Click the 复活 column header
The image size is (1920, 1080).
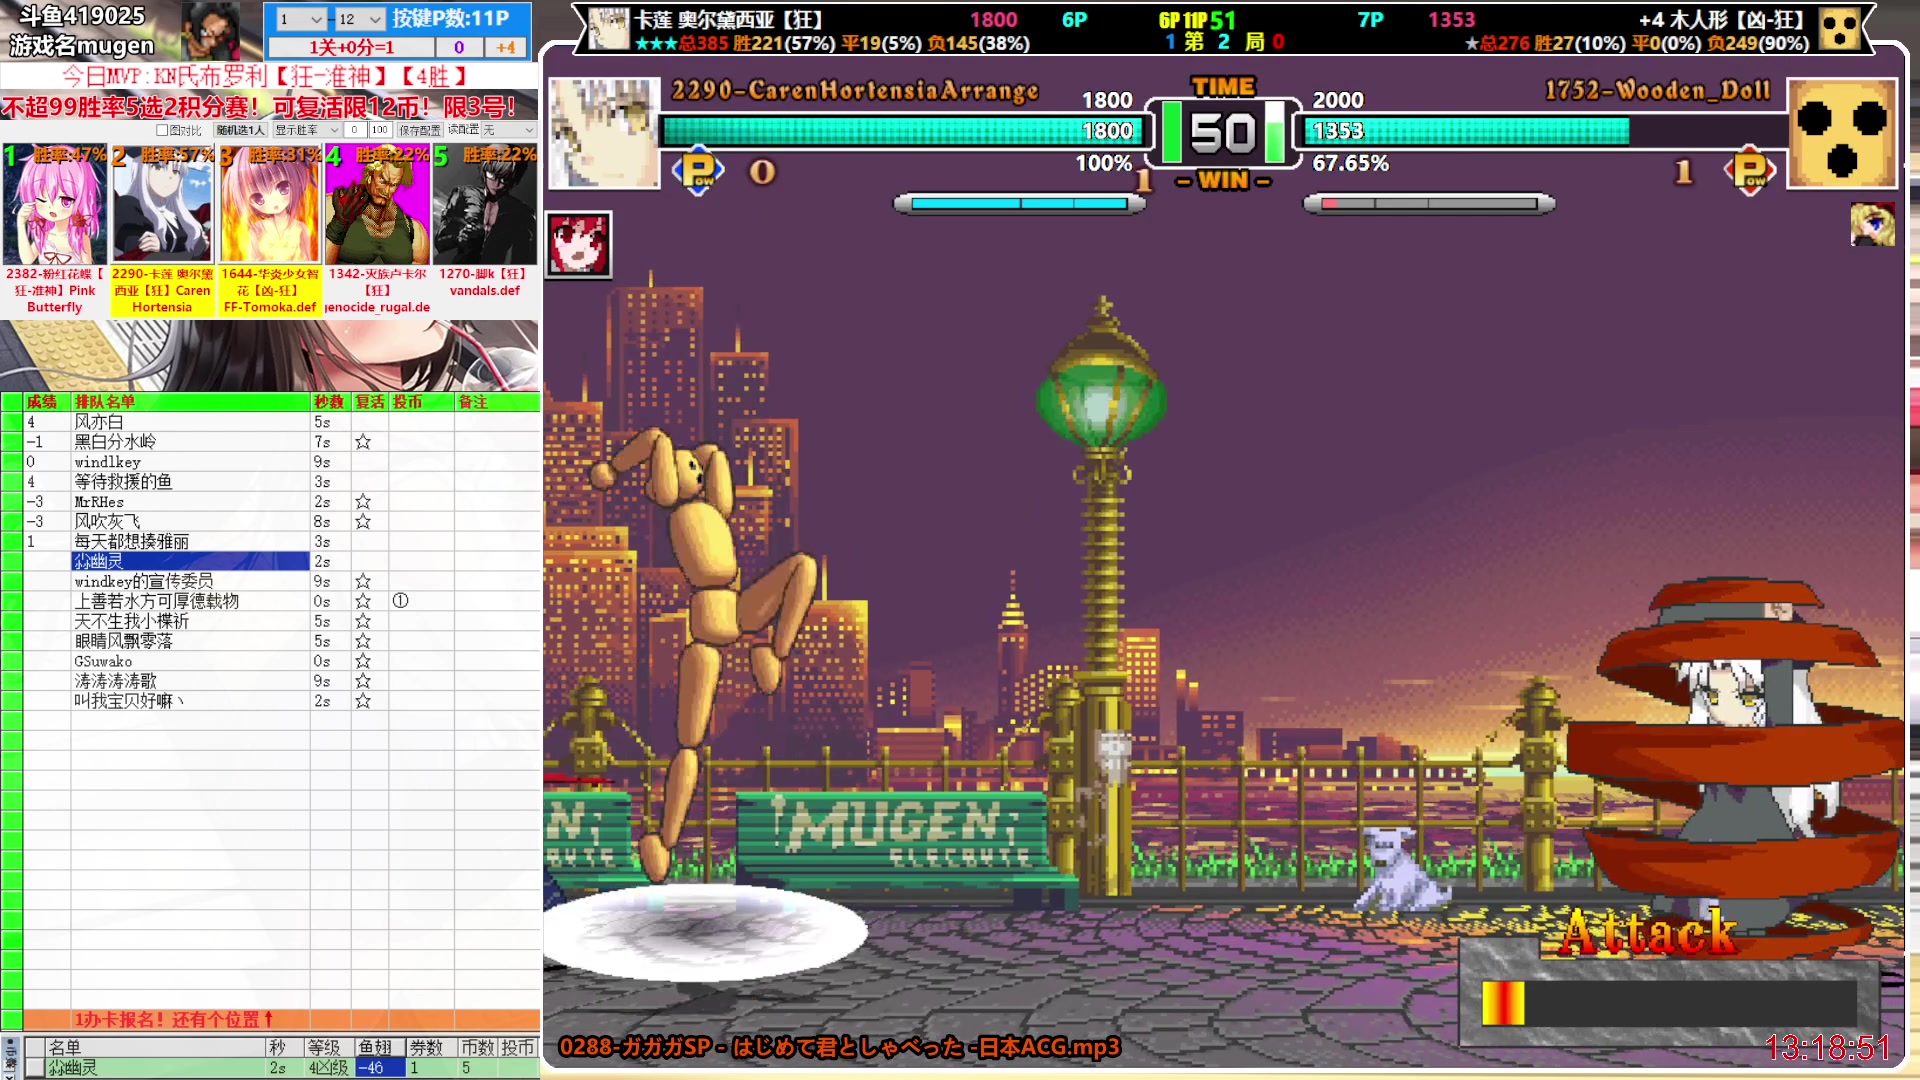[370, 402]
